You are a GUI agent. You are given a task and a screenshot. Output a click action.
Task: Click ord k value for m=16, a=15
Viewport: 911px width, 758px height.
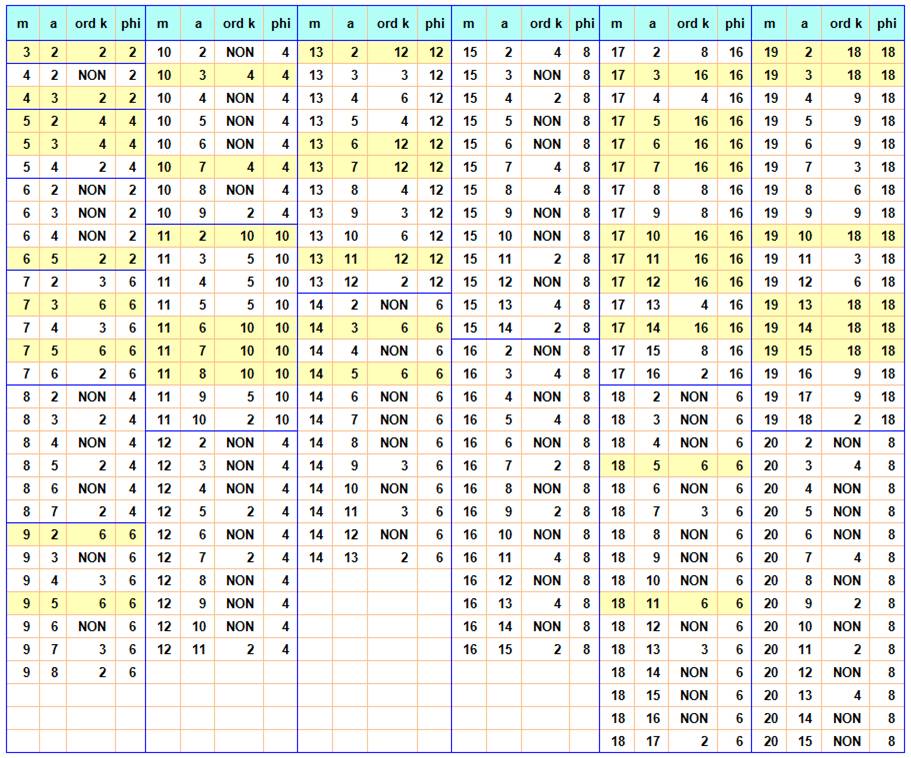[x=546, y=649]
